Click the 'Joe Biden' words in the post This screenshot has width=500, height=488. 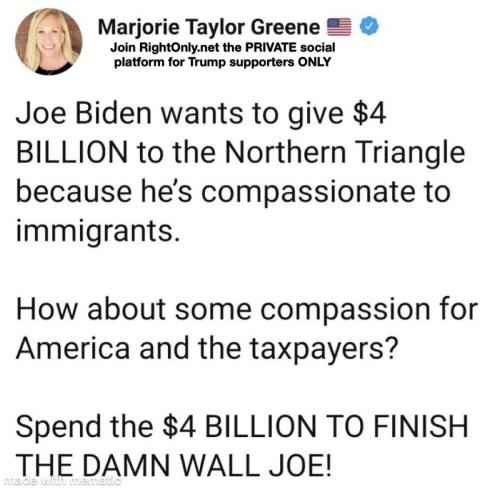click(84, 113)
